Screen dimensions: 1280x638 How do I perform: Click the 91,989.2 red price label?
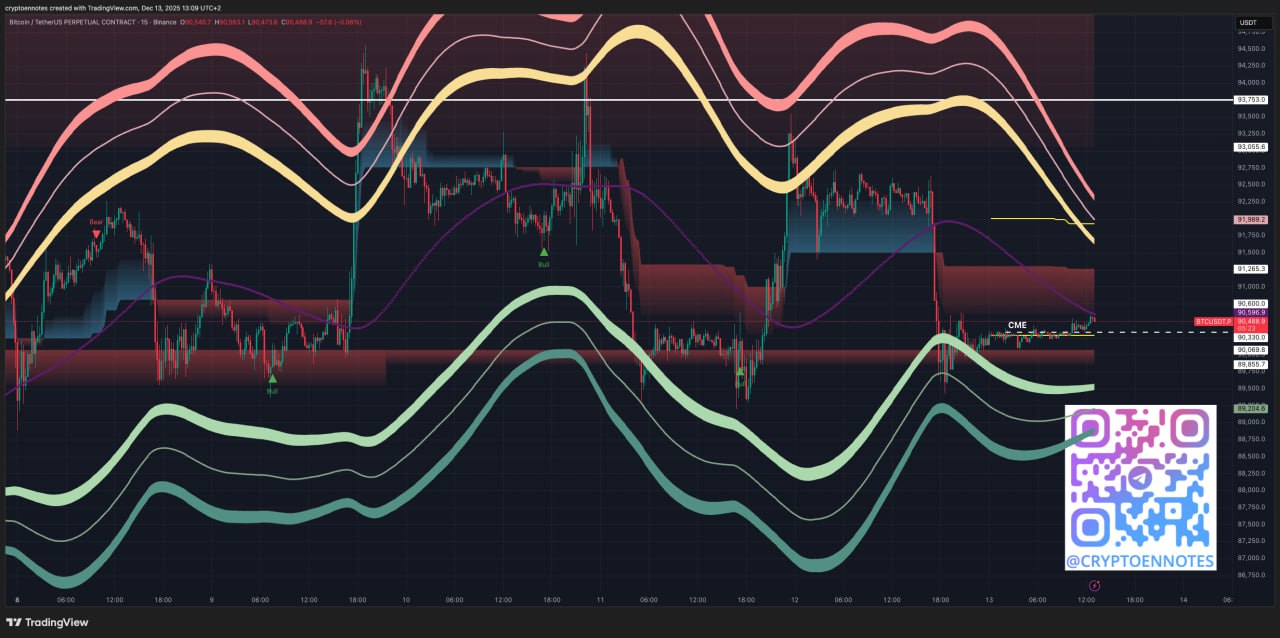[1251, 219]
